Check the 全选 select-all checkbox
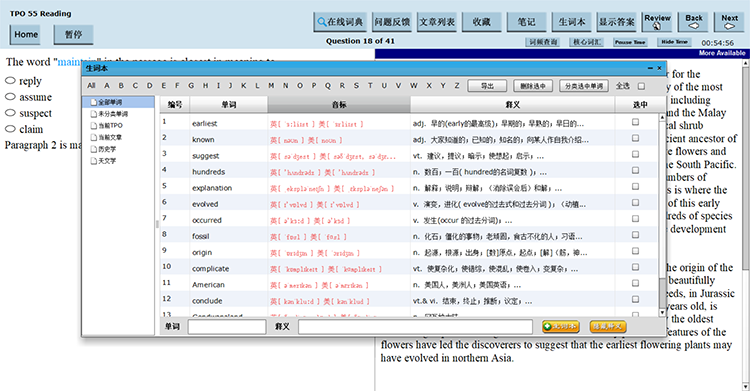This screenshot has width=750, height=391. pos(641,86)
